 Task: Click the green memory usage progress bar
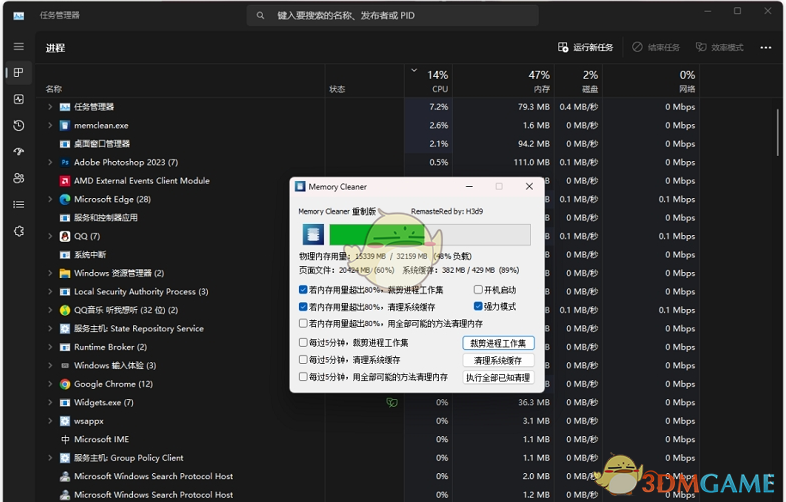click(380, 235)
